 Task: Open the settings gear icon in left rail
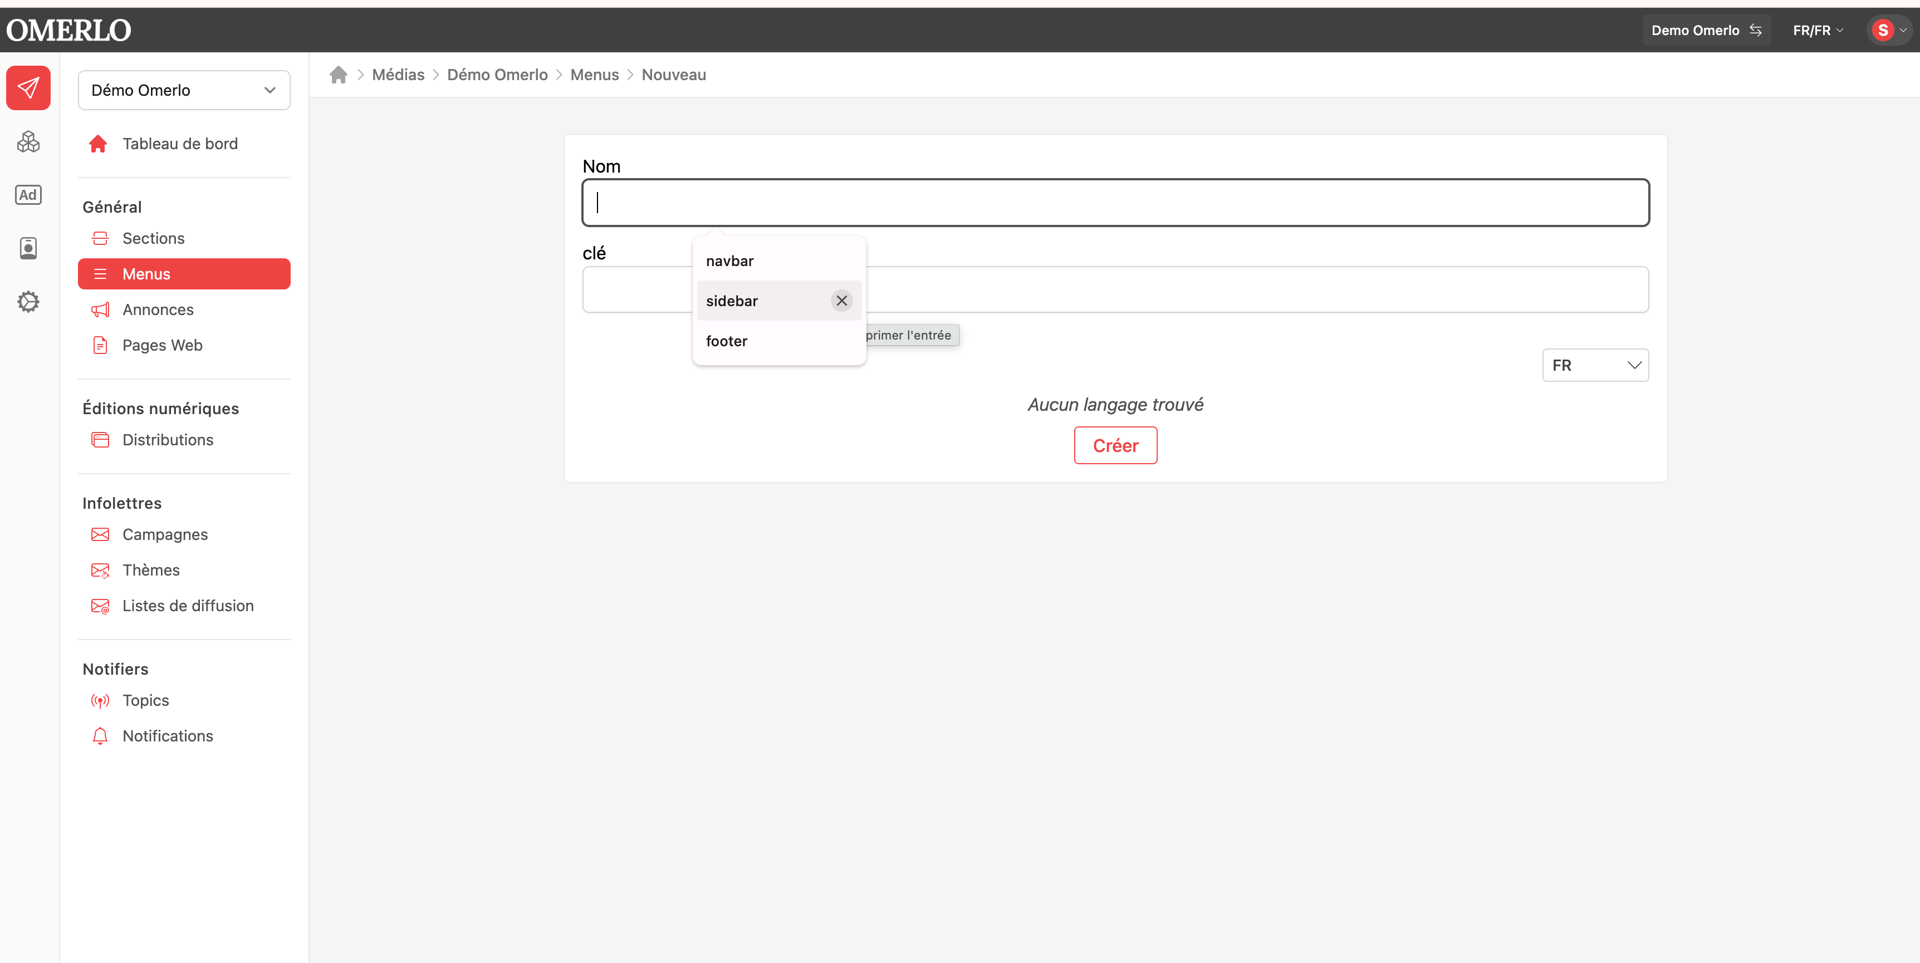(x=28, y=302)
